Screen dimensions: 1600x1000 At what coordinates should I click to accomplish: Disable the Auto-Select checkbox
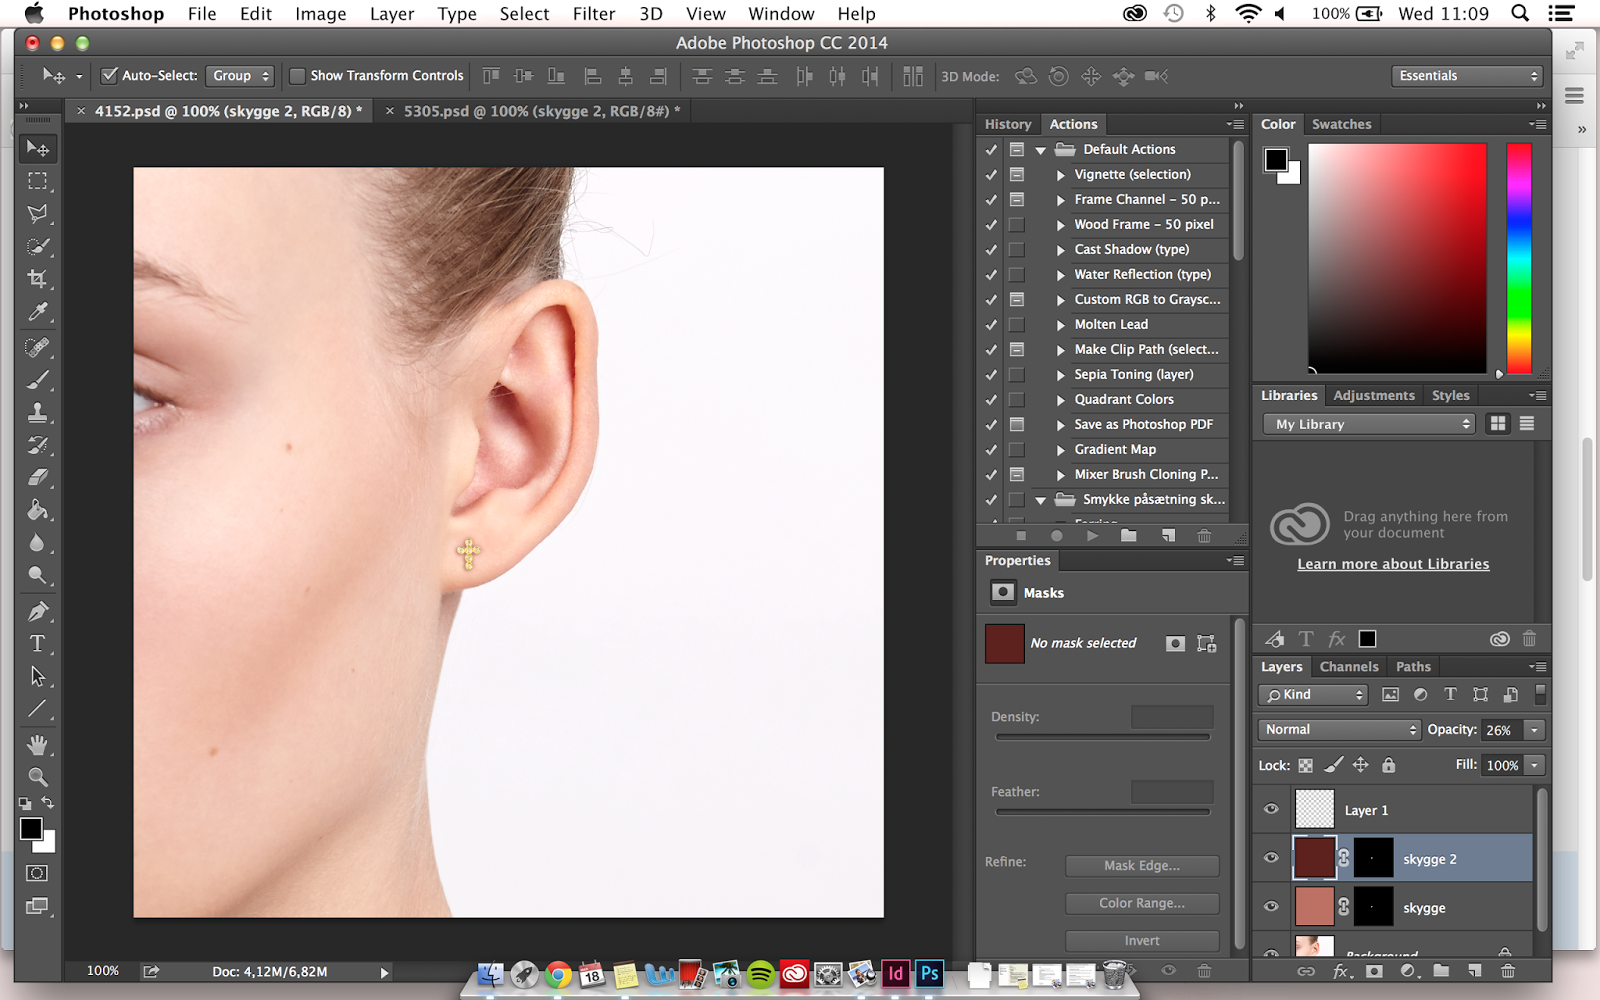click(x=110, y=76)
